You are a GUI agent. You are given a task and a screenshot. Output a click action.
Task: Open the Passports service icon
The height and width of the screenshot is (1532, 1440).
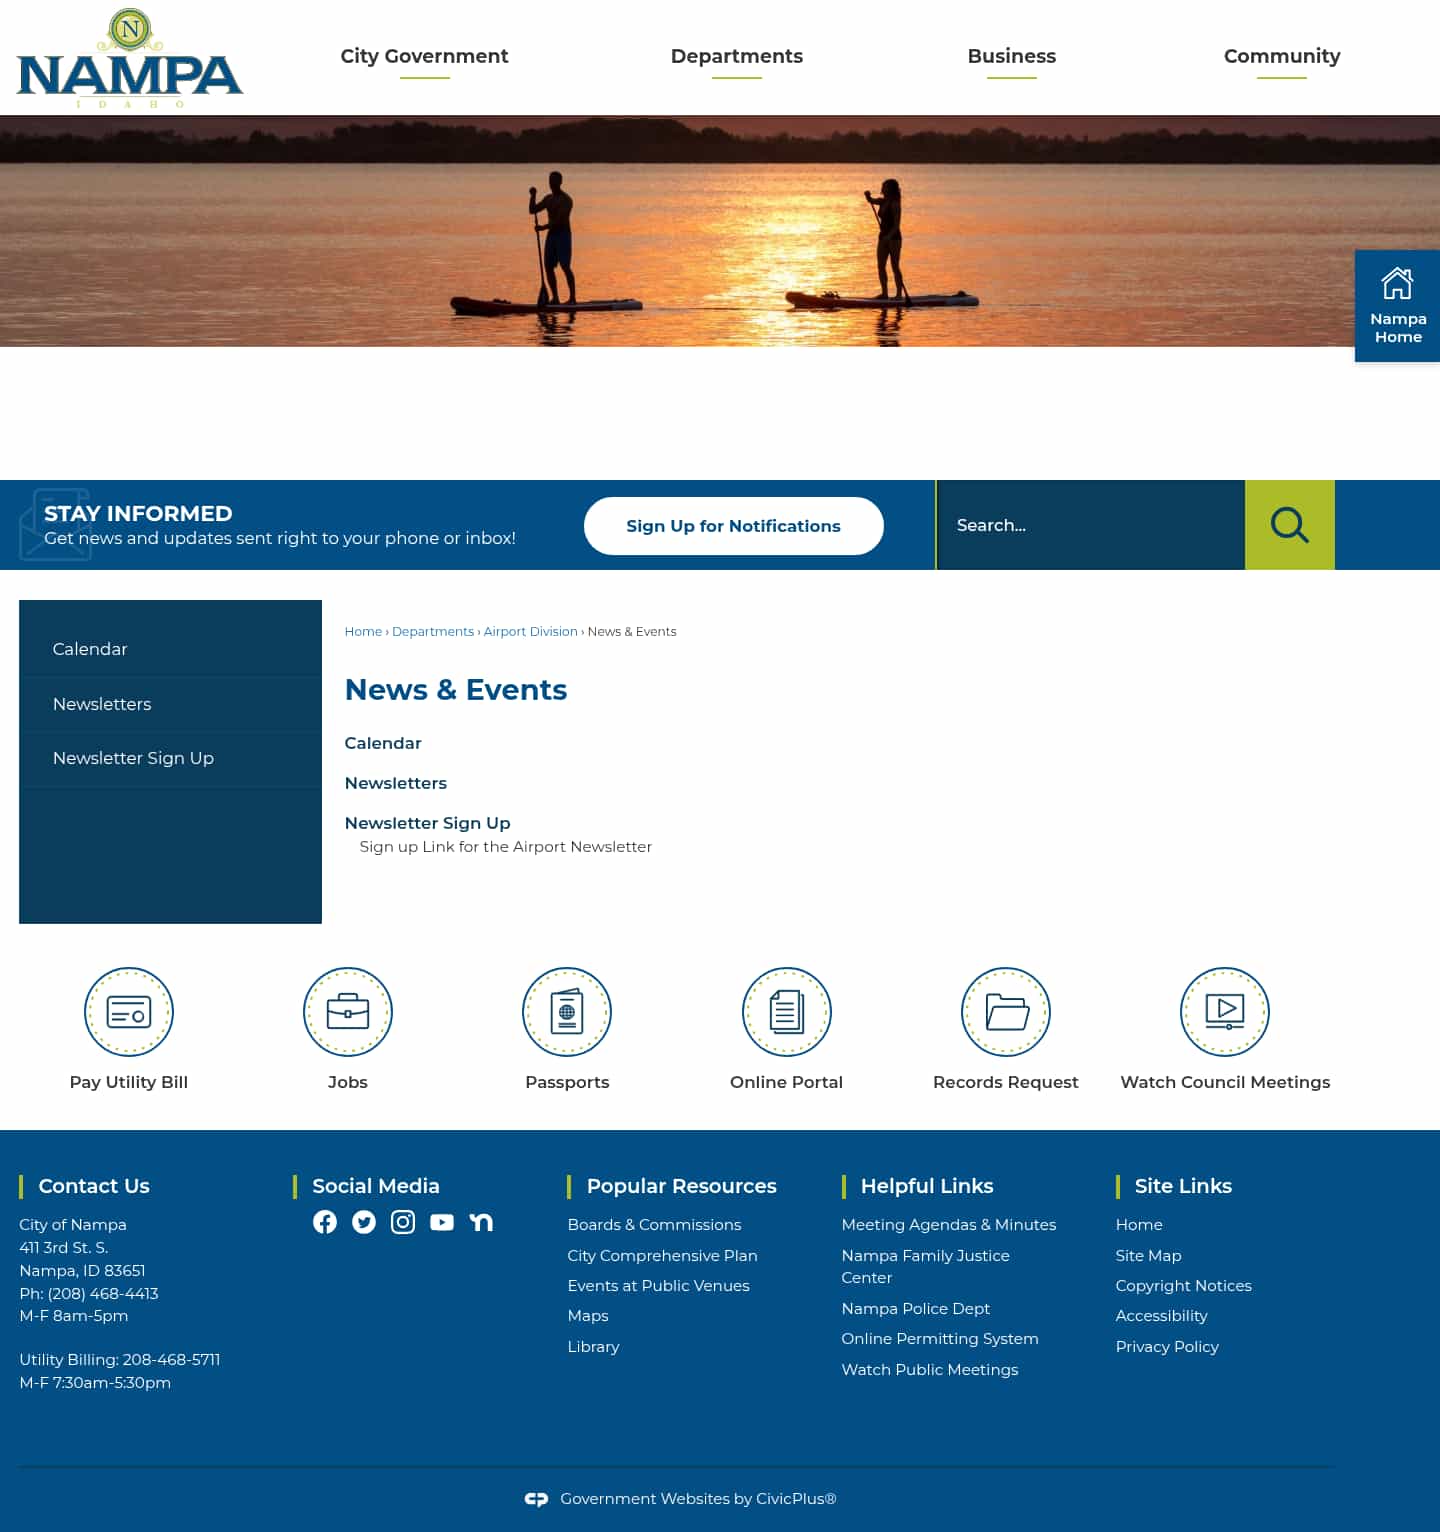[566, 1011]
